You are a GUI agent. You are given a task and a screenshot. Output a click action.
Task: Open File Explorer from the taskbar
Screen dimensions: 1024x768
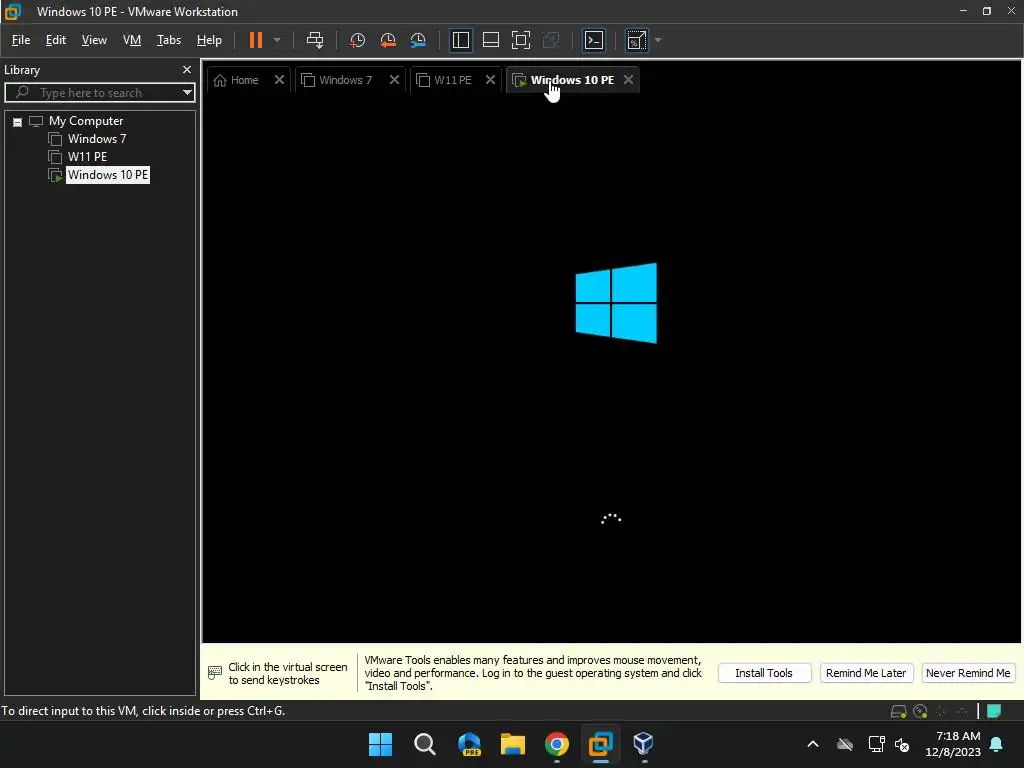(513, 744)
